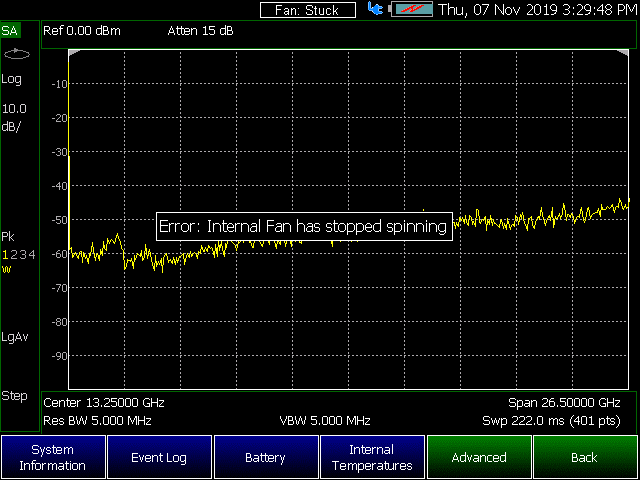Click the Span 26.50000 GHz readout
Screen dimensions: 640x480
tap(564, 403)
